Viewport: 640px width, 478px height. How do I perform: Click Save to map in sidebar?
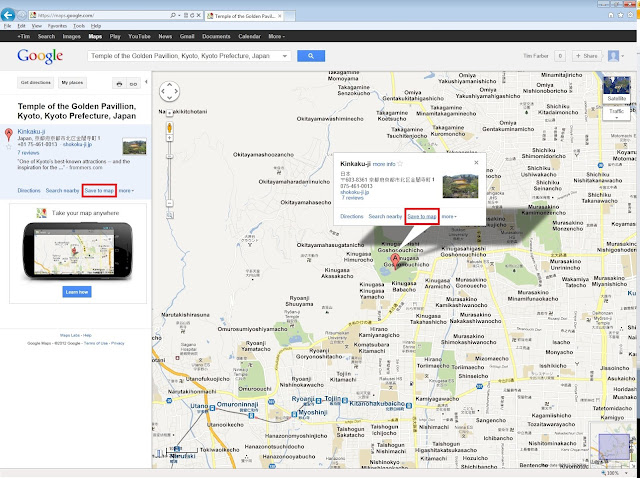click(99, 191)
